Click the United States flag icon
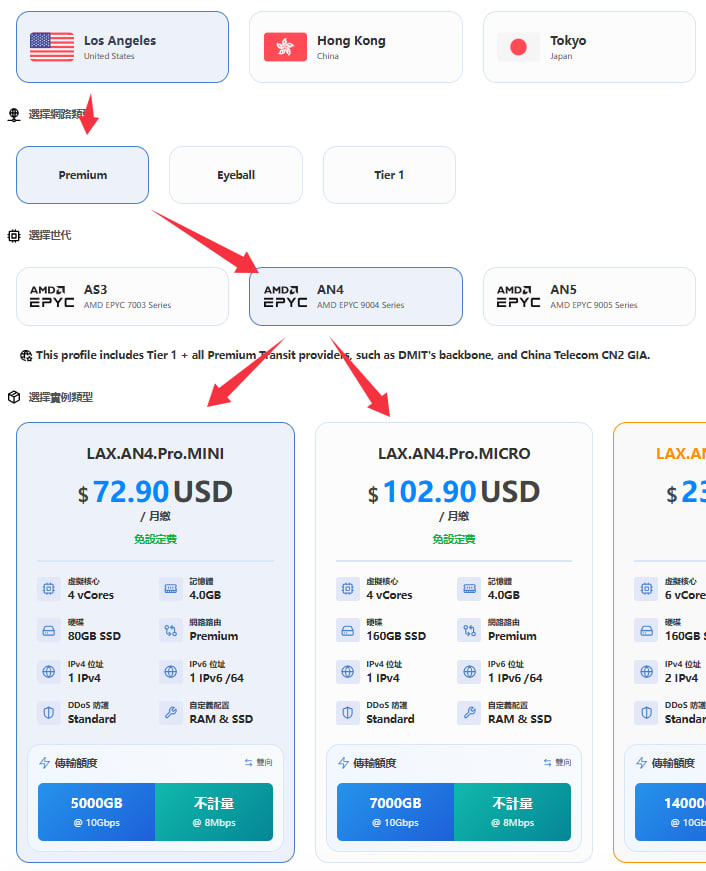Viewport: 706px width, 871px height. click(x=52, y=47)
